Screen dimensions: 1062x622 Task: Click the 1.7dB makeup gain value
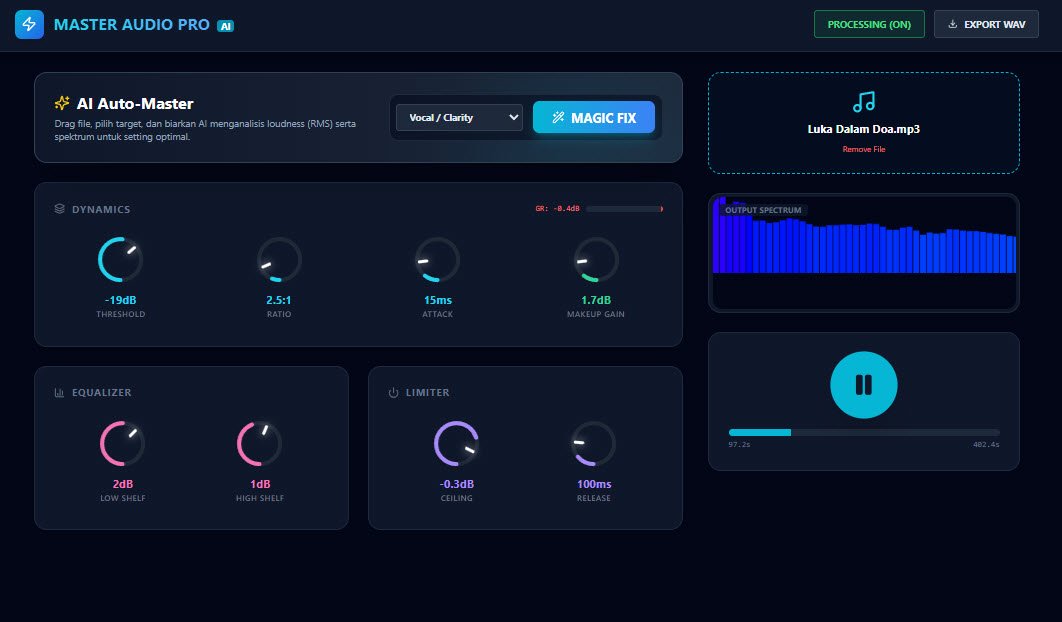[x=596, y=300]
